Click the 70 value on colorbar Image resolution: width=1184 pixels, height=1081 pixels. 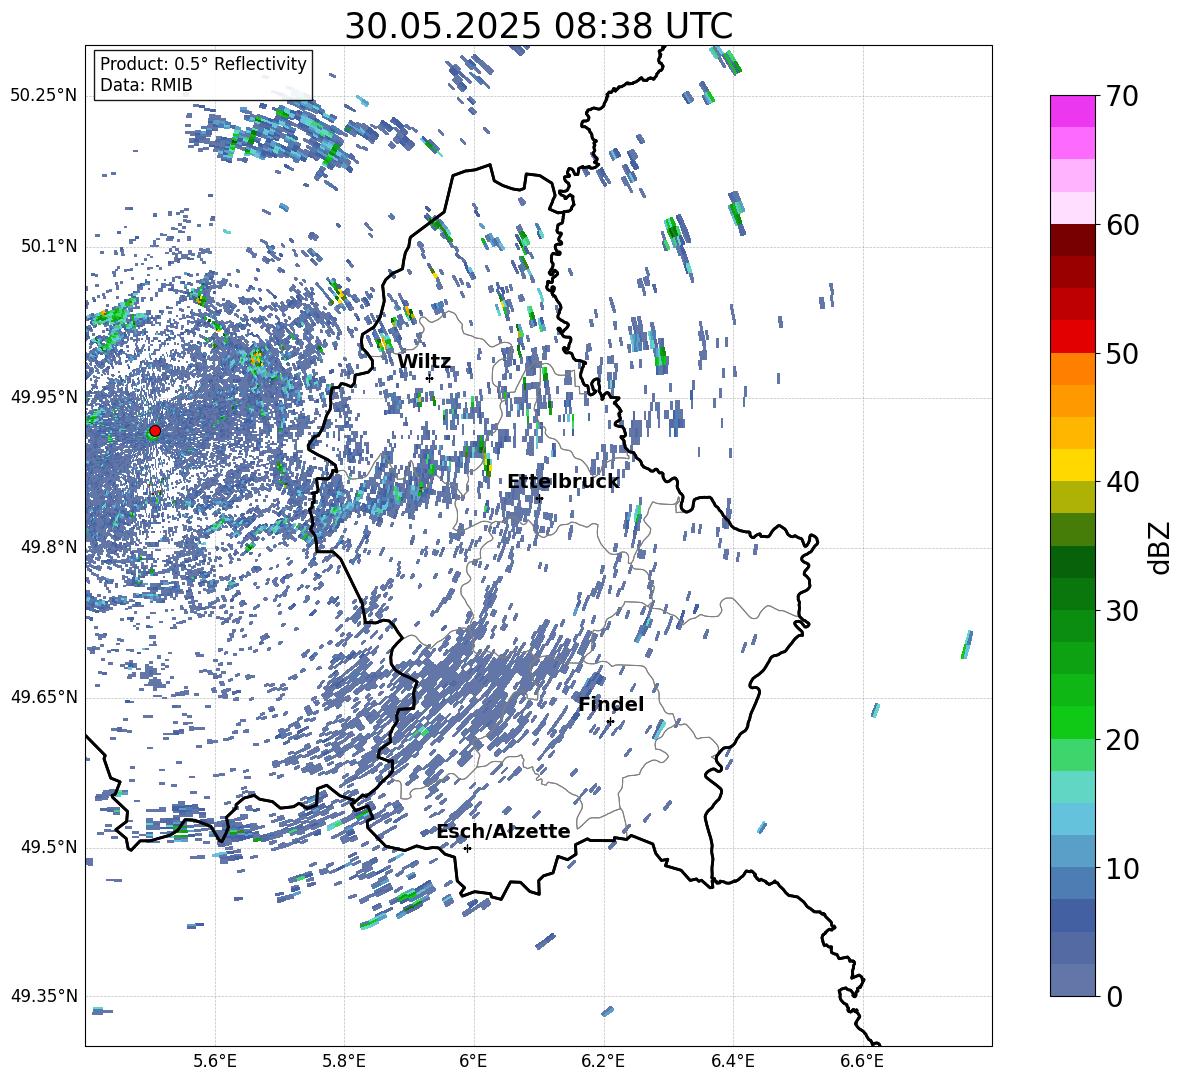pos(1122,96)
